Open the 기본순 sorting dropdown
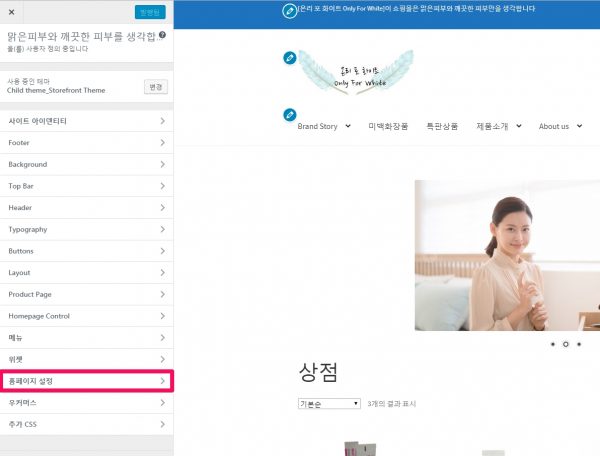Image resolution: width=600 pixels, height=456 pixels. pos(329,404)
